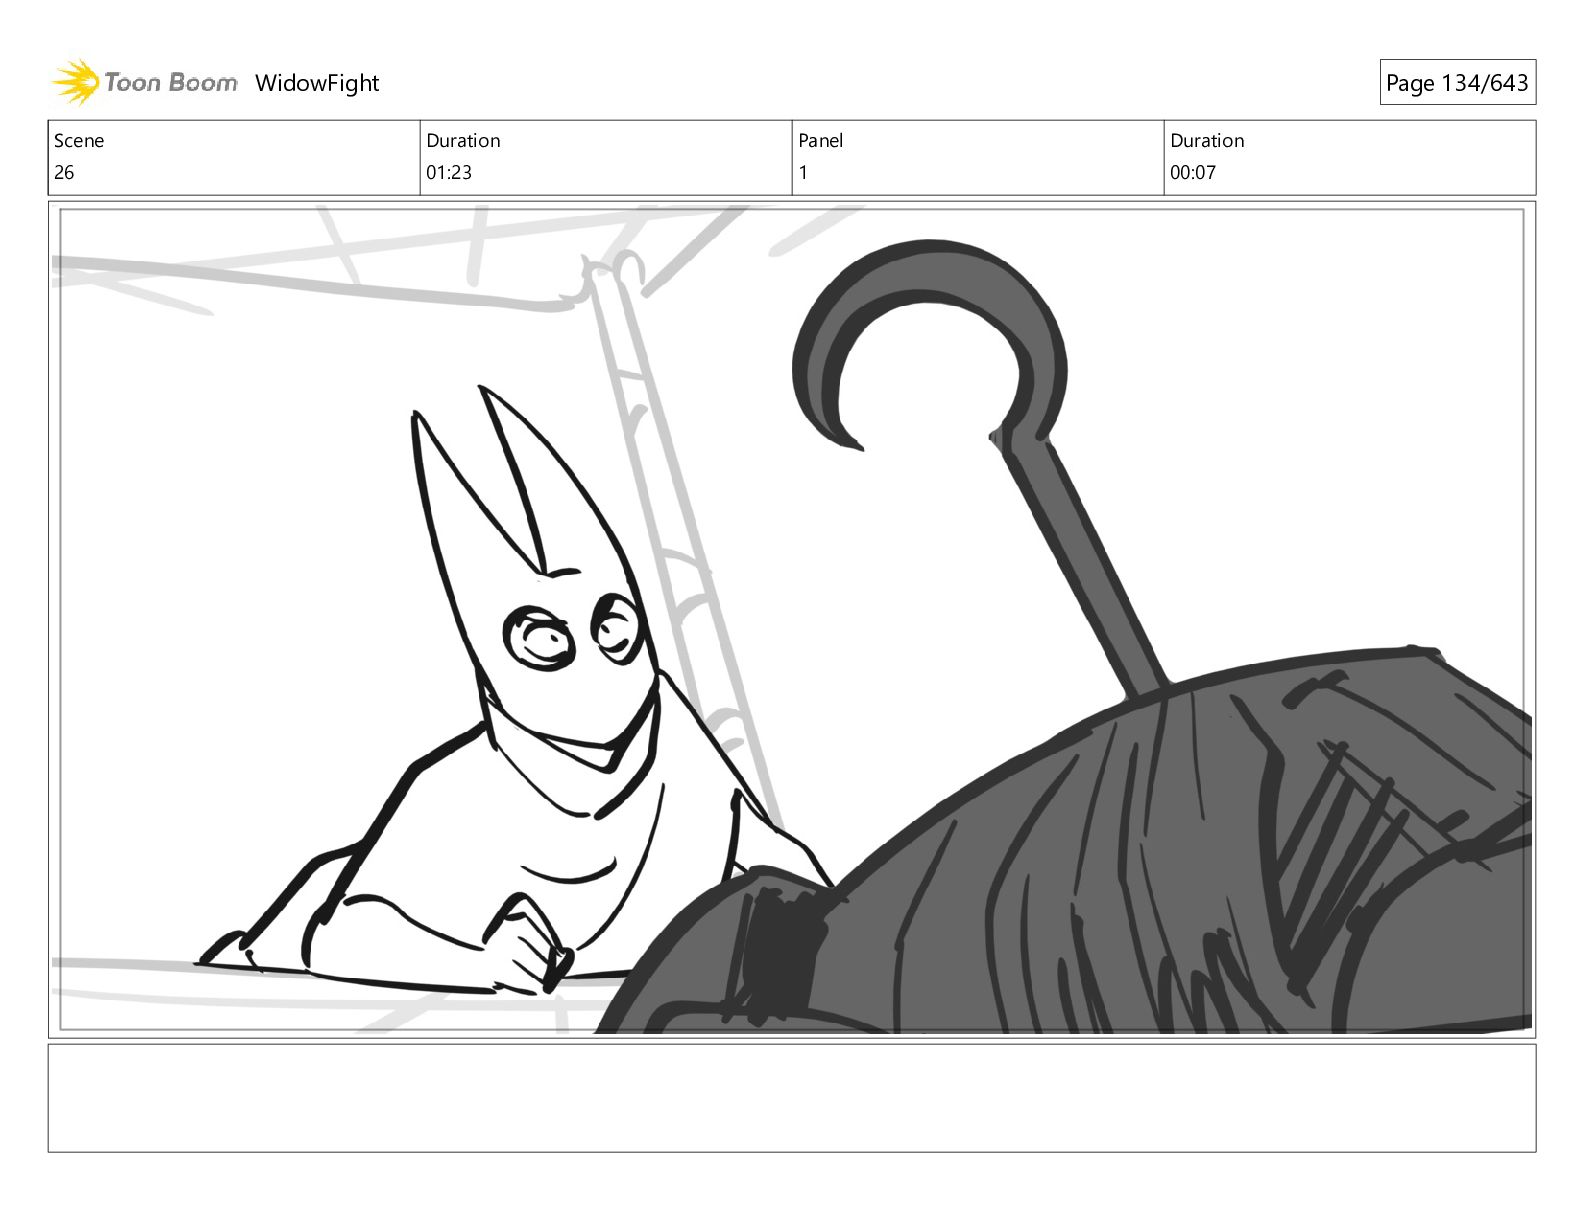Select panel number '1'
Image resolution: width=1584 pixels, height=1224 pixels.
(803, 172)
